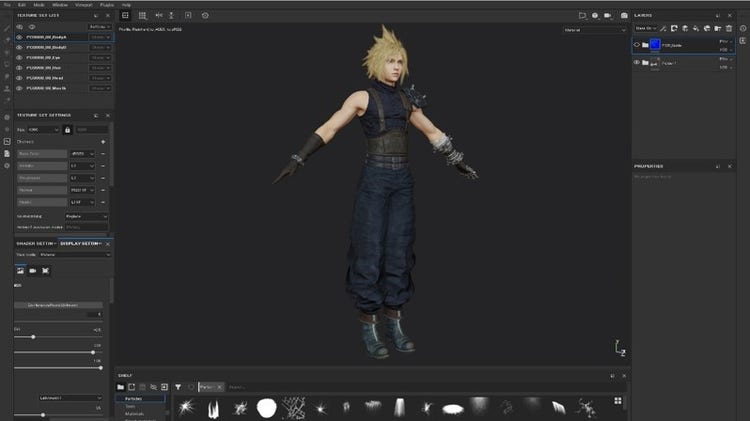This screenshot has width=750, height=421.
Task: Open the Base Color channel format dropdown
Action: pos(82,154)
